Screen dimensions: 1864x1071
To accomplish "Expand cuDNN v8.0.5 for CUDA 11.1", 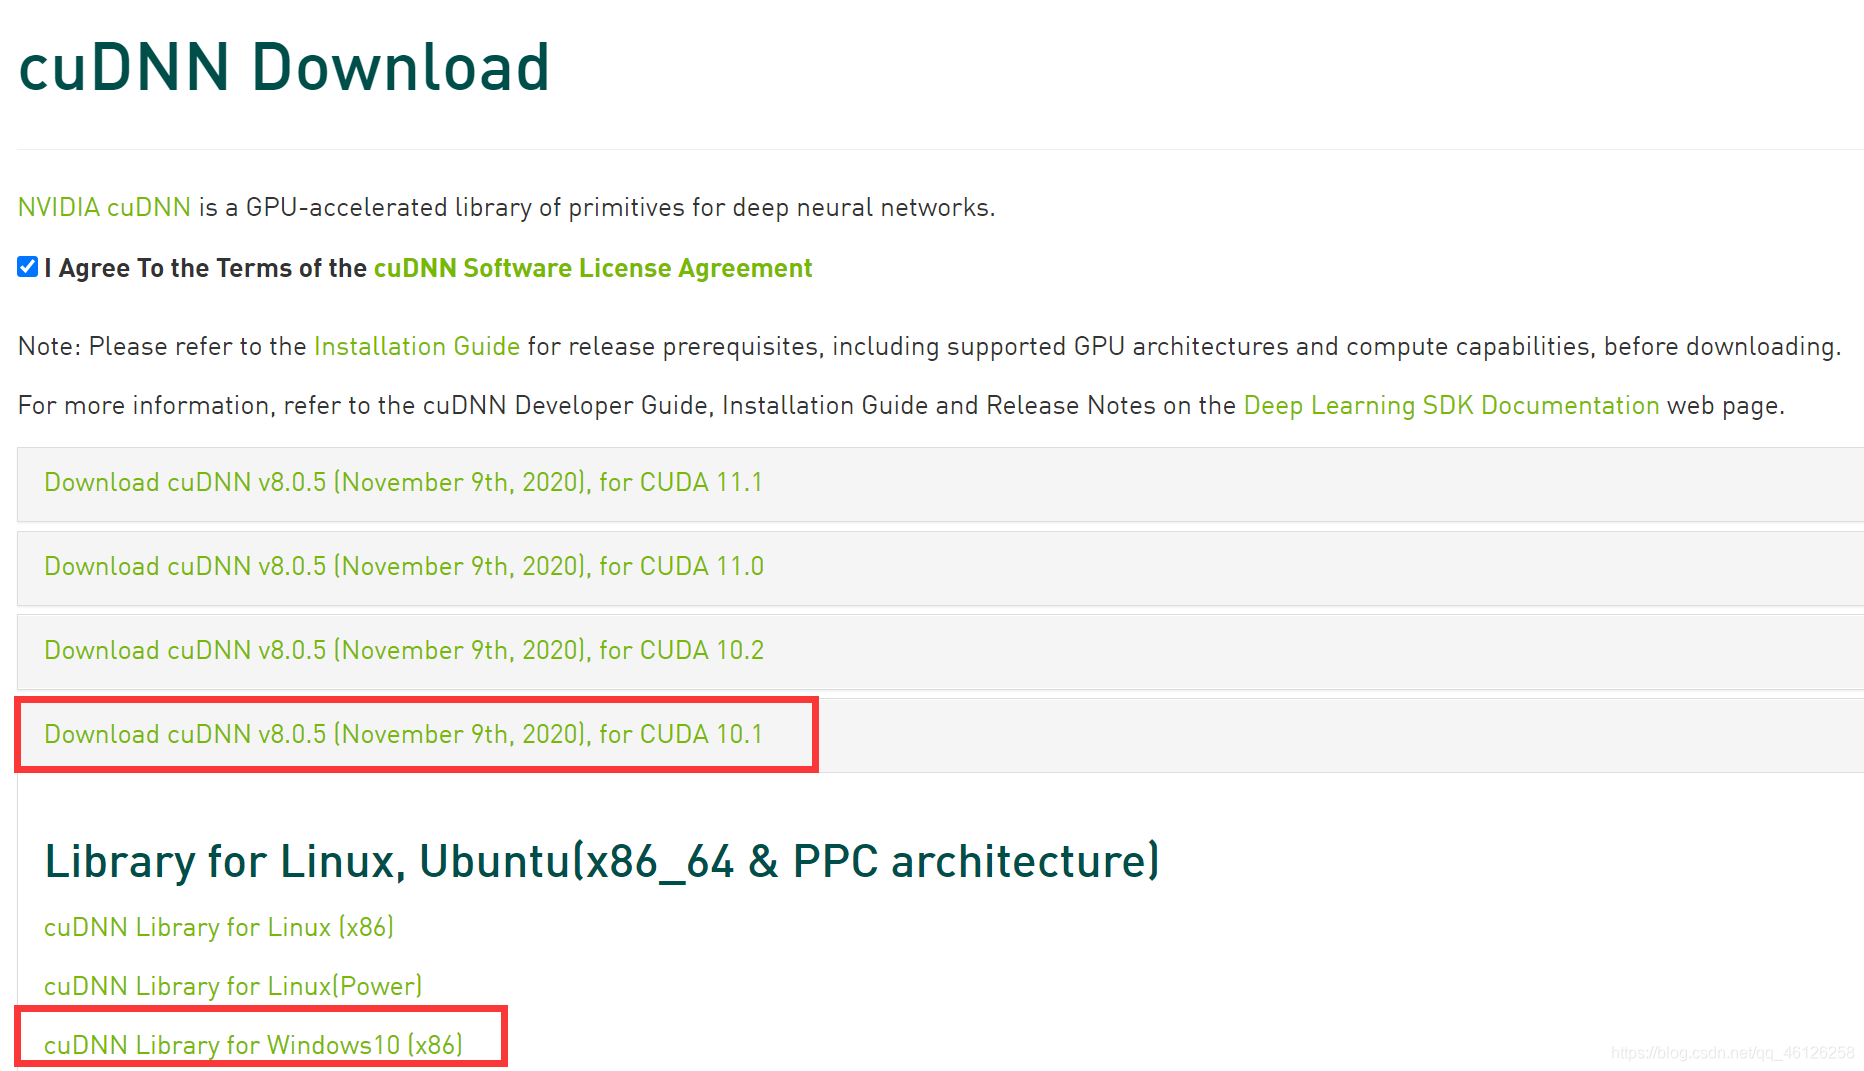I will pyautogui.click(x=403, y=482).
